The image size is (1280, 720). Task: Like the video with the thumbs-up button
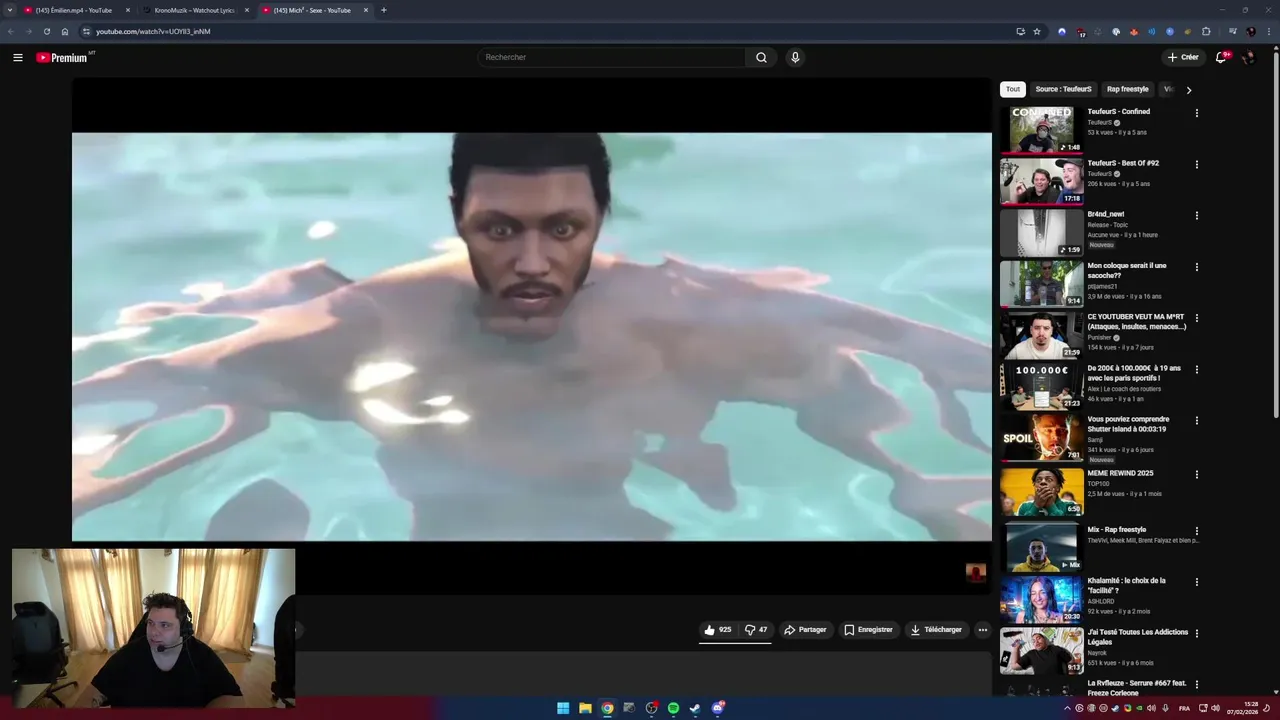718,630
